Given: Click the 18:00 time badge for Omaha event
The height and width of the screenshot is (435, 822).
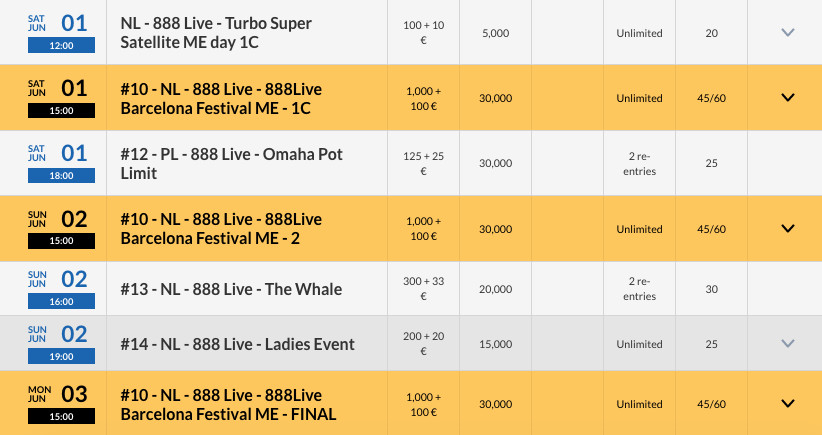Looking at the screenshot, I should [x=61, y=176].
